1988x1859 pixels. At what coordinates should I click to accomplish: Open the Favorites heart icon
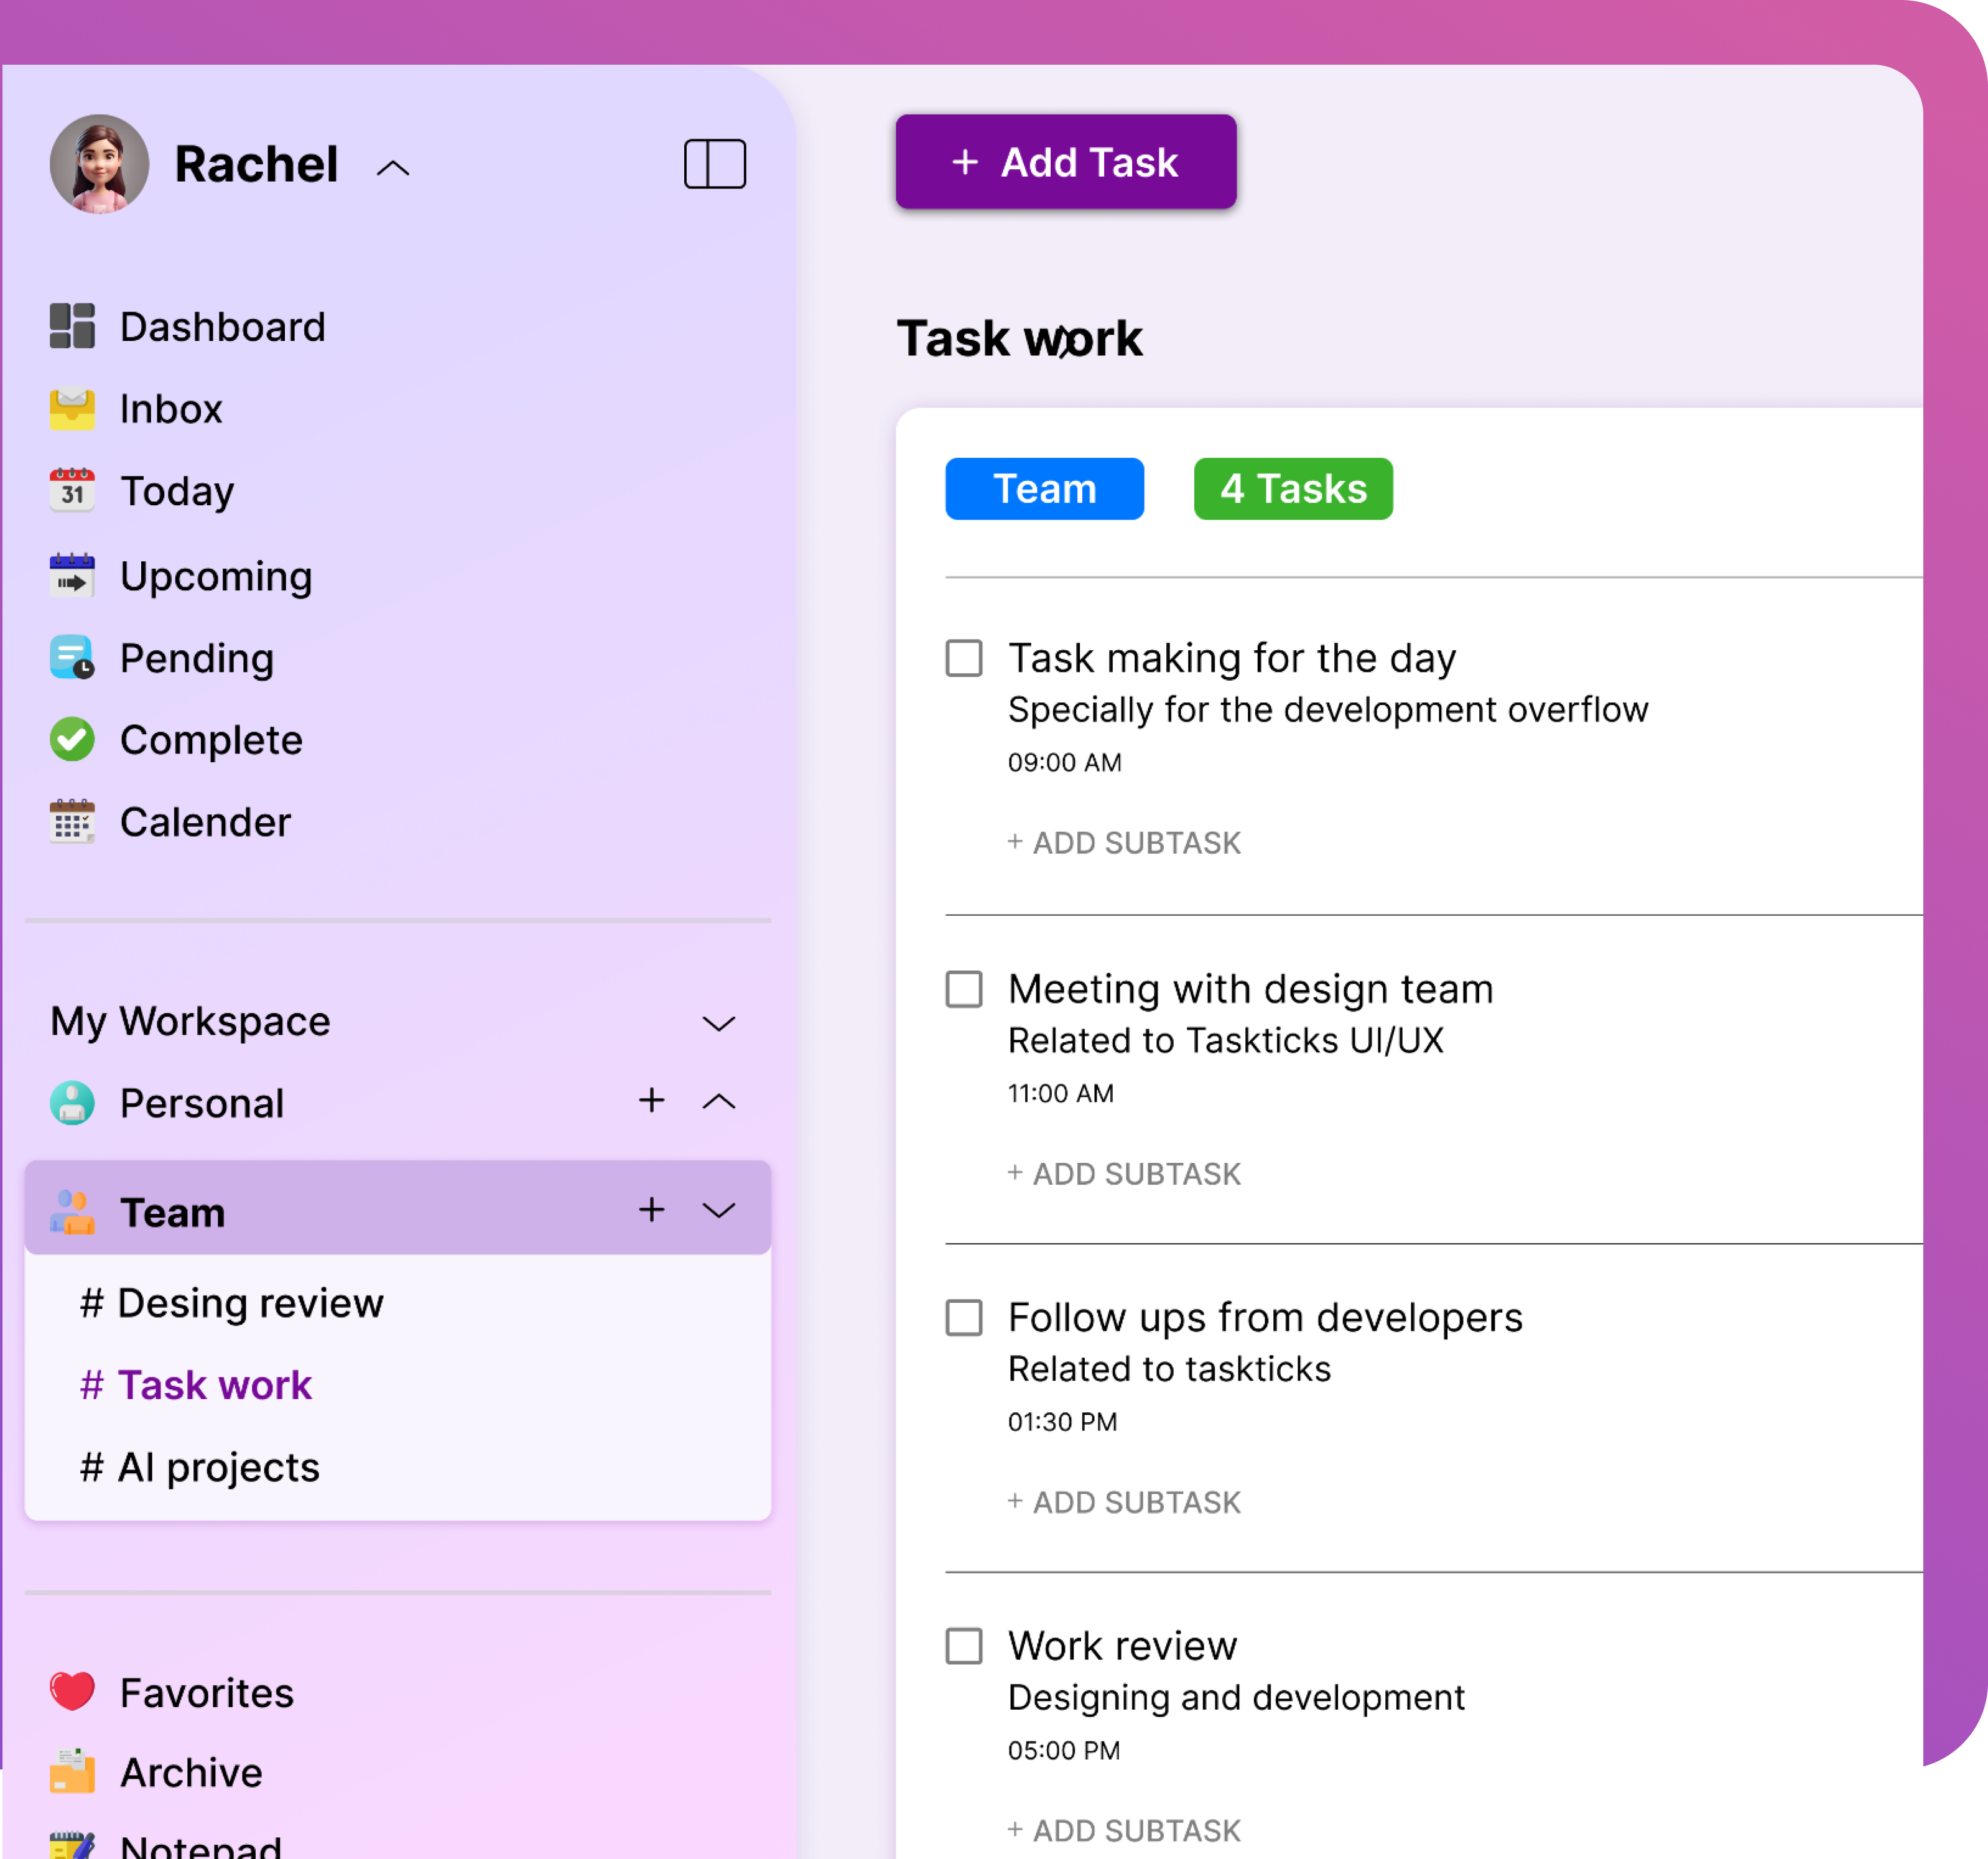click(x=72, y=1692)
